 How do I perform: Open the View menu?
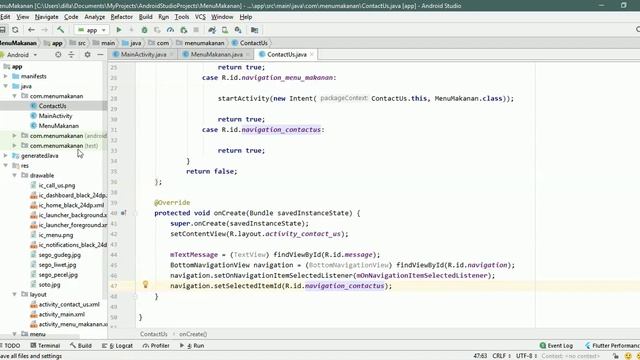pyautogui.click(x=22, y=17)
